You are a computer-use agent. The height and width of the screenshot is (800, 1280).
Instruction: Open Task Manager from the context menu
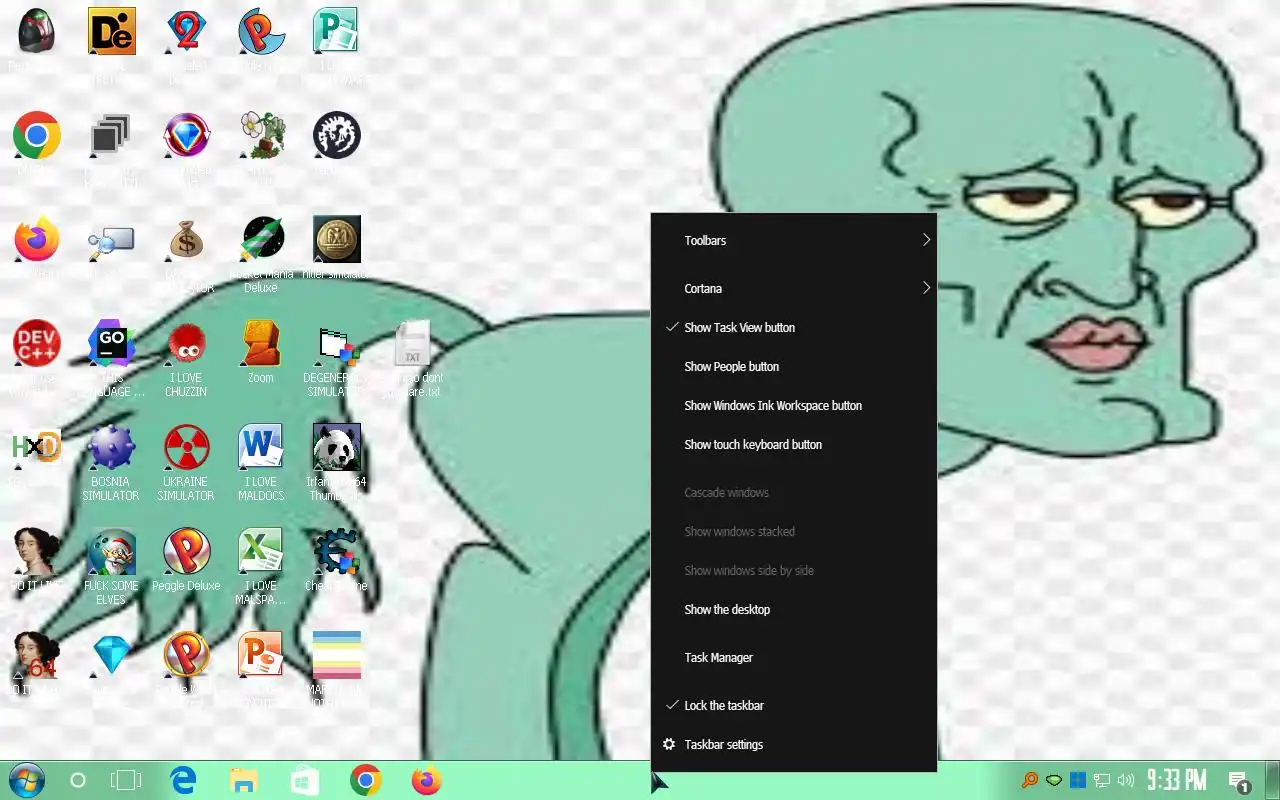[794, 658]
